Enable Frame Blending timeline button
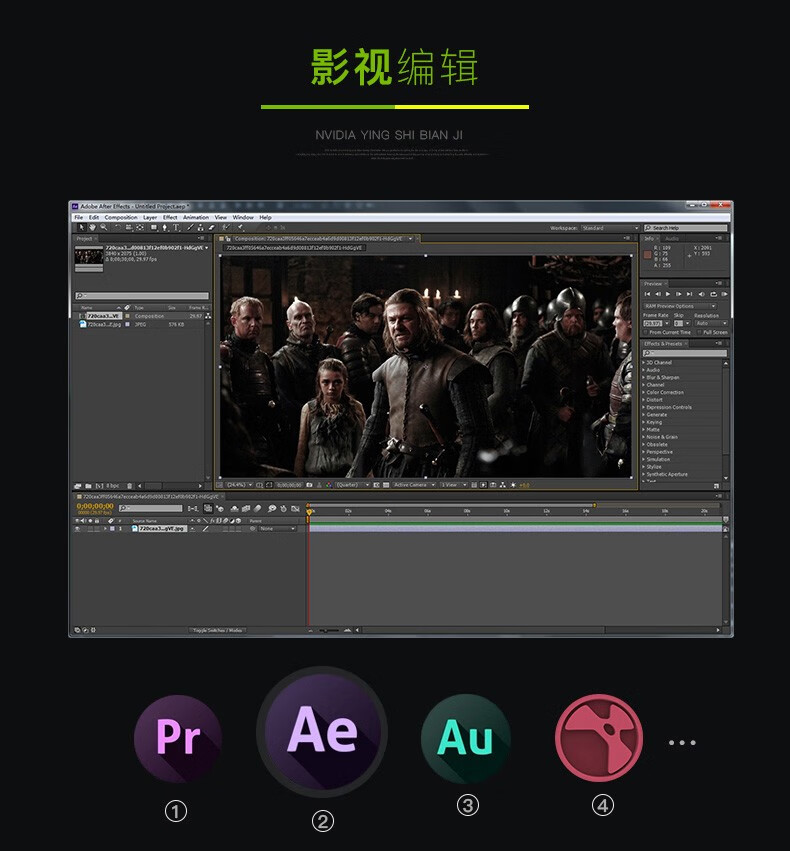790x851 pixels. tap(246, 509)
